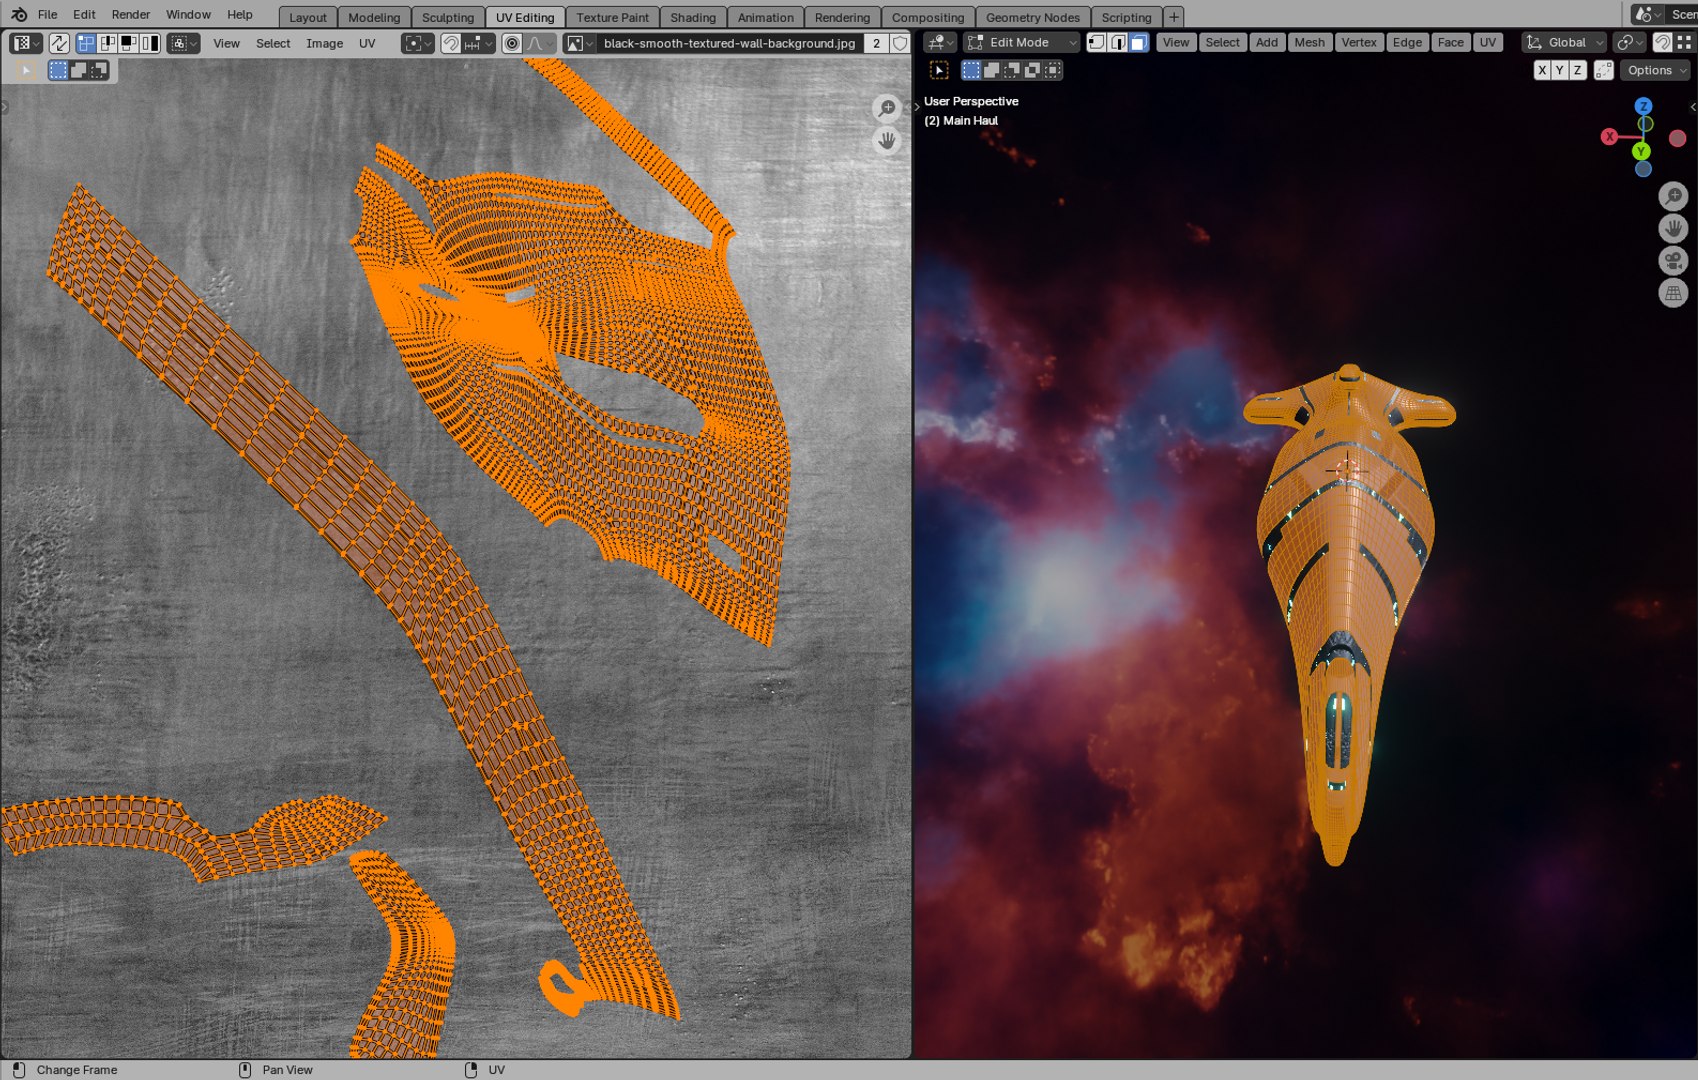Viewport: 1698px width, 1080px height.
Task: Open the UV editor type dropdown
Action: tap(25, 43)
